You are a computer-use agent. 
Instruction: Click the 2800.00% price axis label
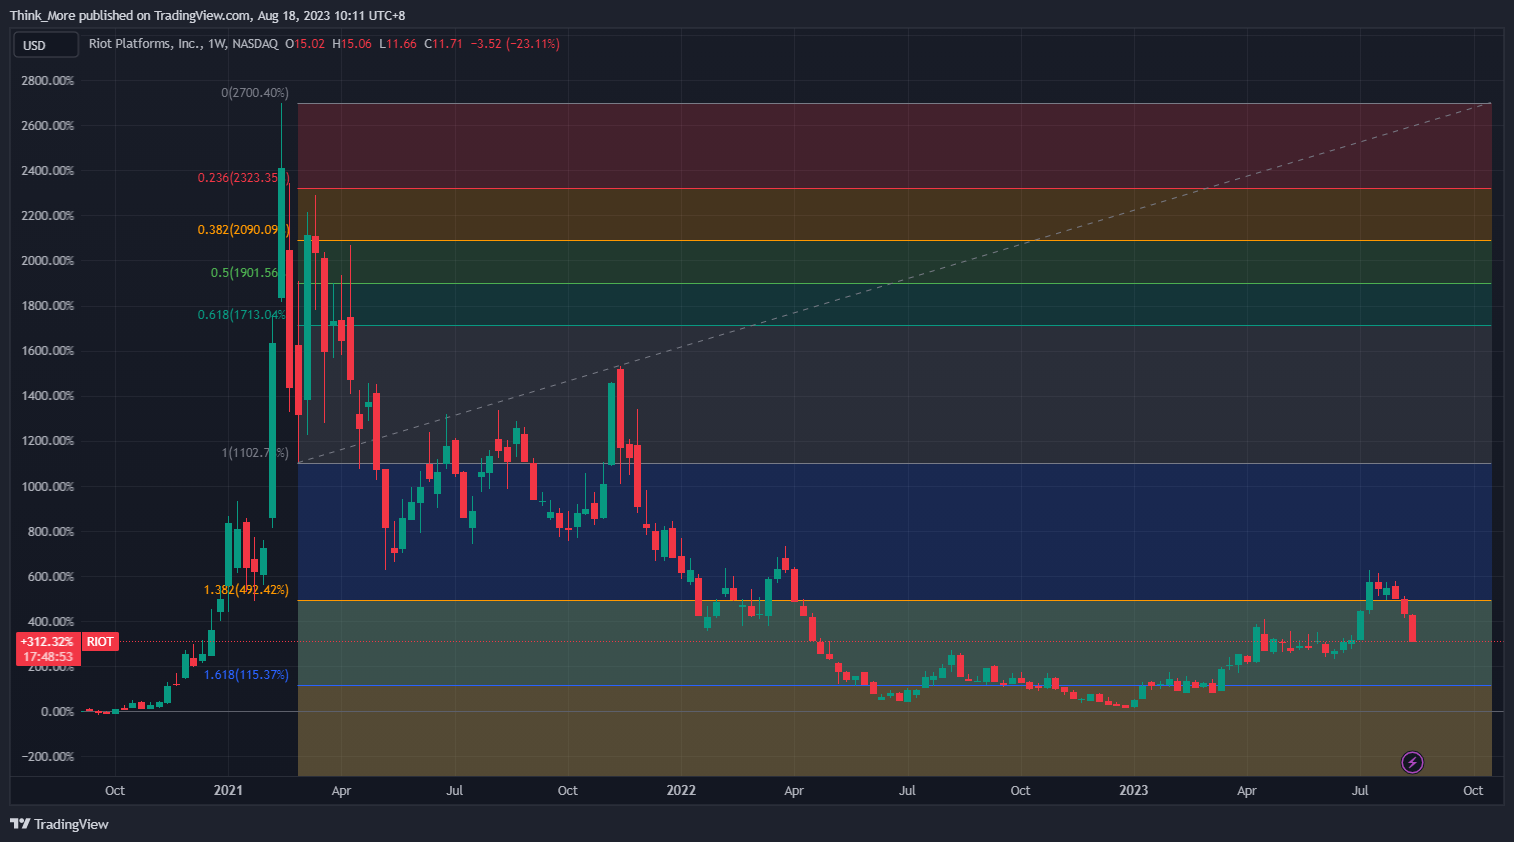tap(47, 81)
